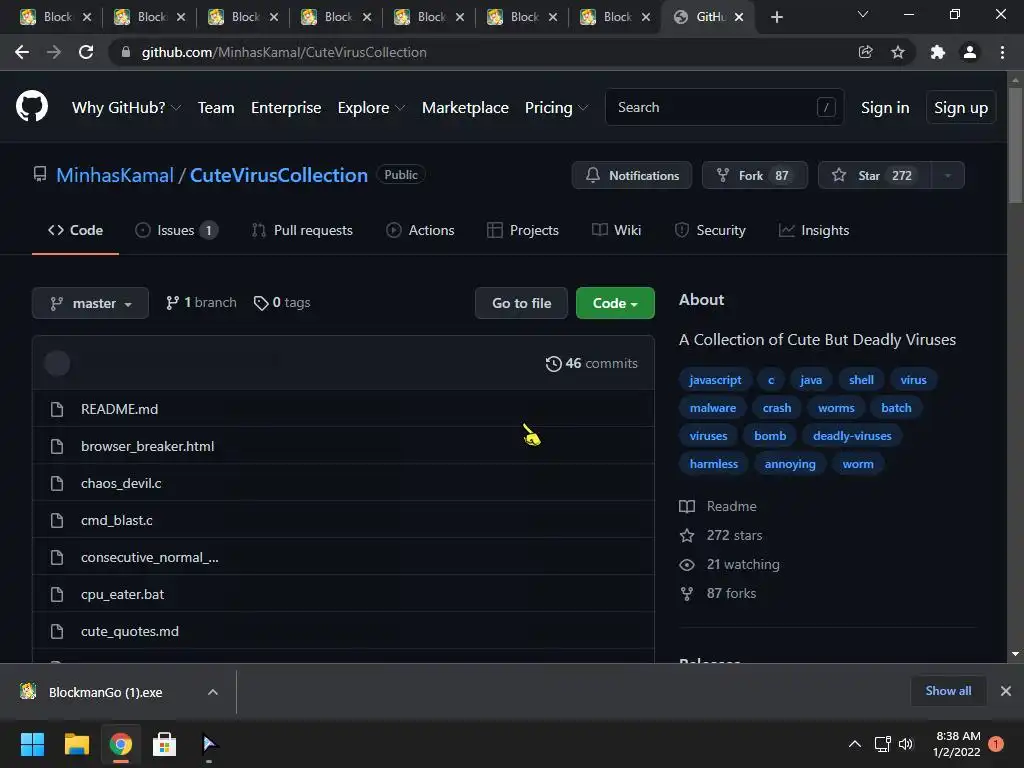Open Chrome profile avatar icon
Viewport: 1024px width, 768px height.
[970, 52]
